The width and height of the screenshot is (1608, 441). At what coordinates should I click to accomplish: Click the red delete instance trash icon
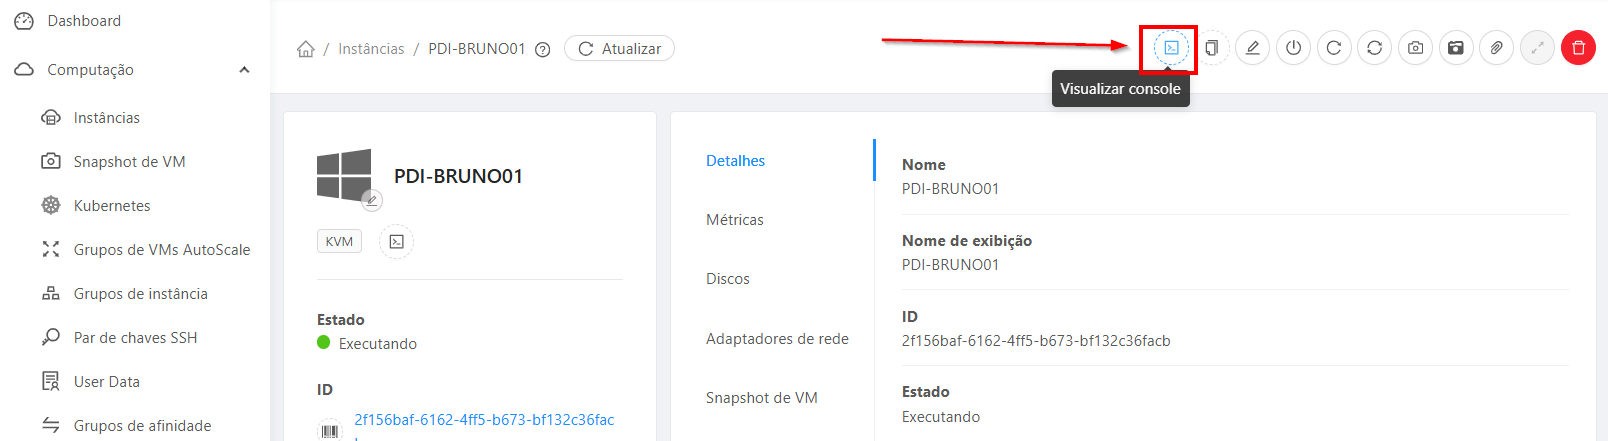pos(1578,48)
